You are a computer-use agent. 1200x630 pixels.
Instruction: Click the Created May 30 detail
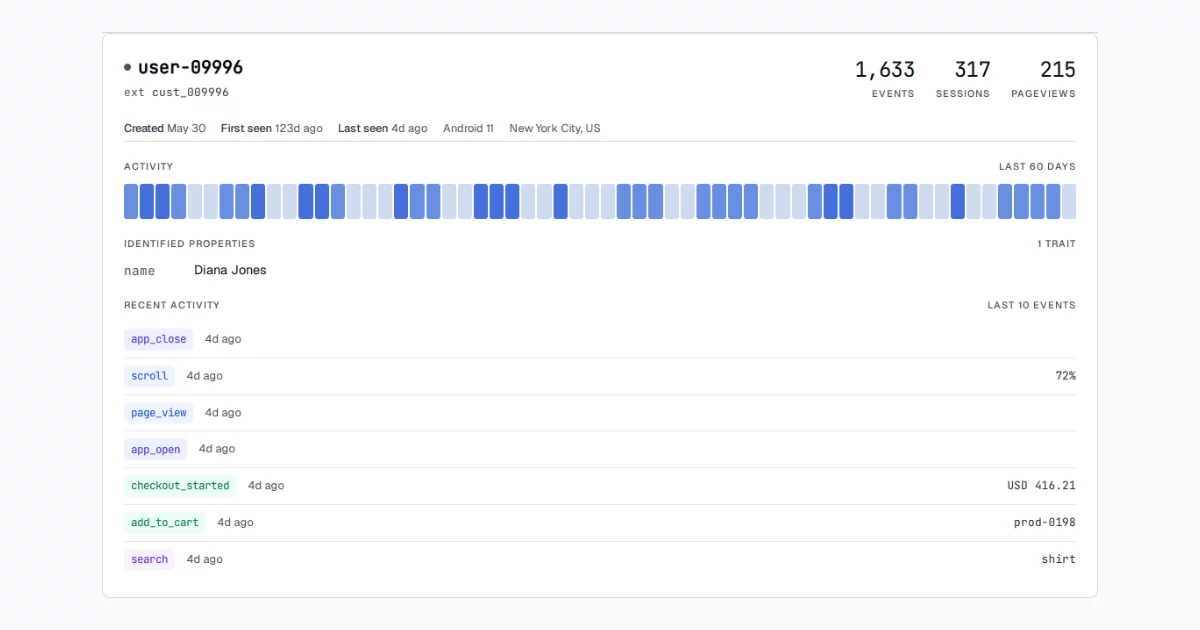(165, 128)
